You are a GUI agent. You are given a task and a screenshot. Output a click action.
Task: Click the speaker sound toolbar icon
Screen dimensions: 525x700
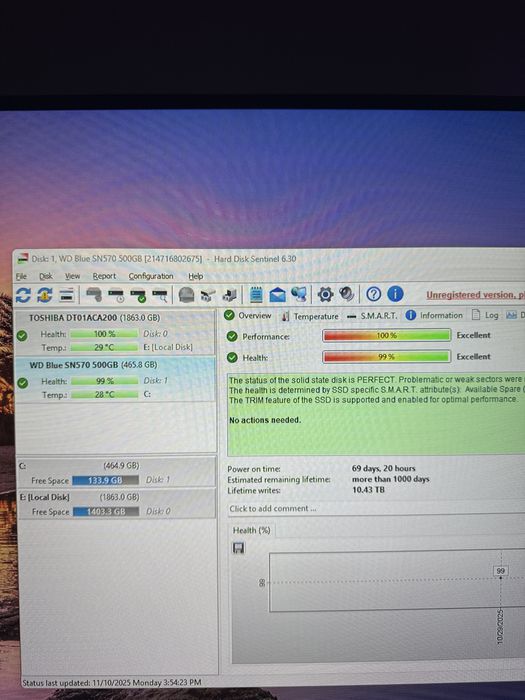pos(346,294)
